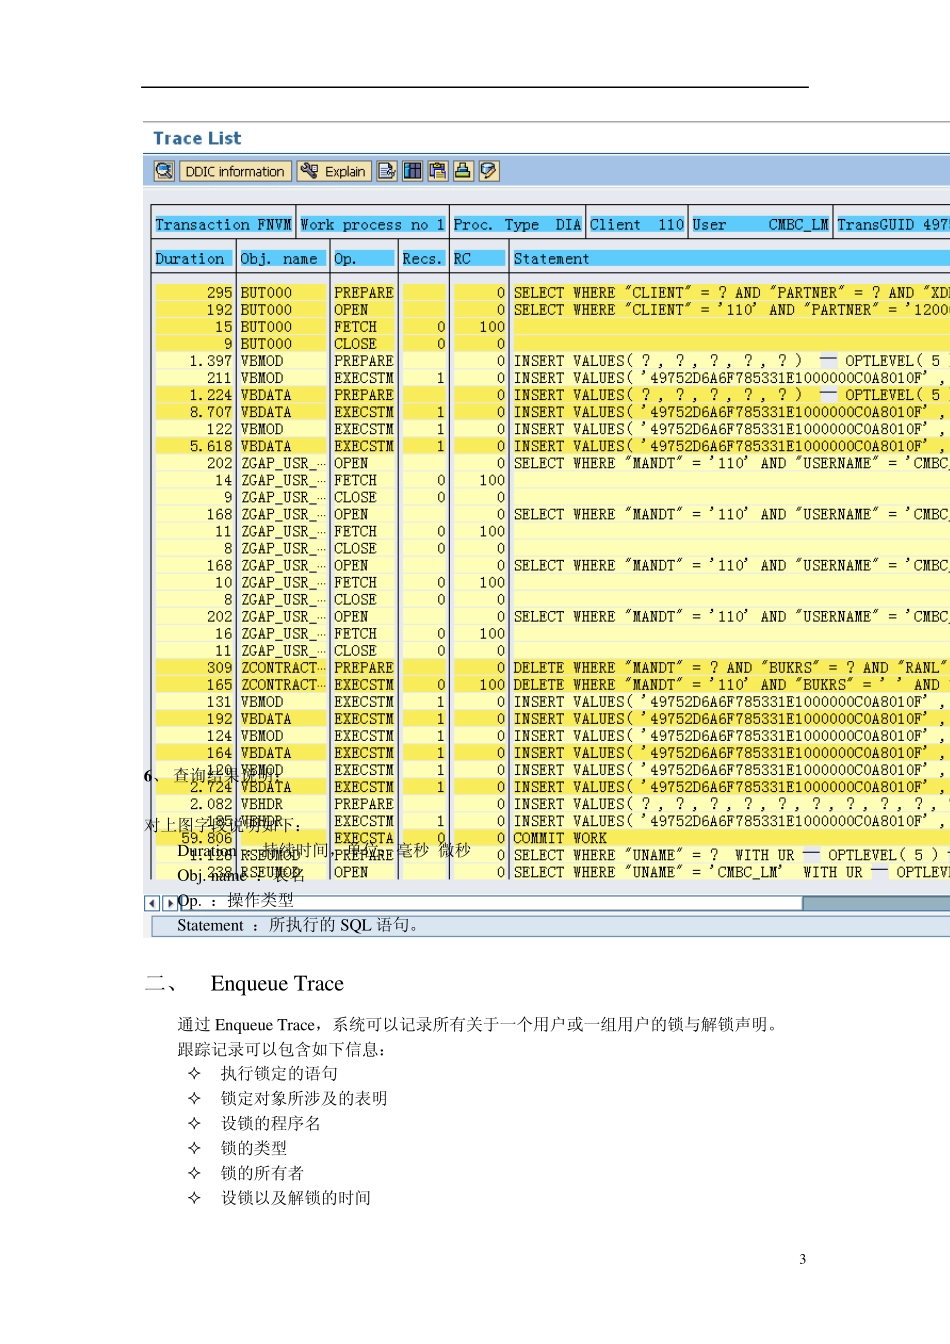Click duration value 2.082
Viewport: 950px width, 1344px height.
pos(211,804)
